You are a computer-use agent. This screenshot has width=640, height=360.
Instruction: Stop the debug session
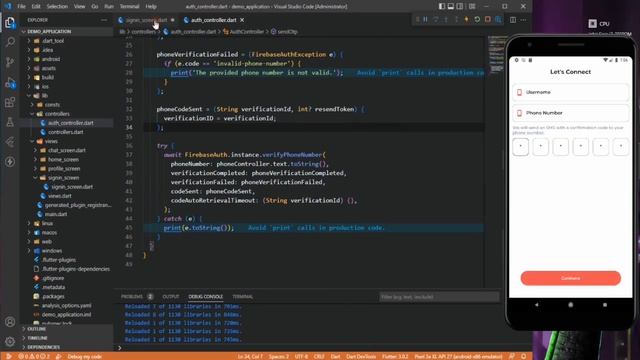[487, 20]
